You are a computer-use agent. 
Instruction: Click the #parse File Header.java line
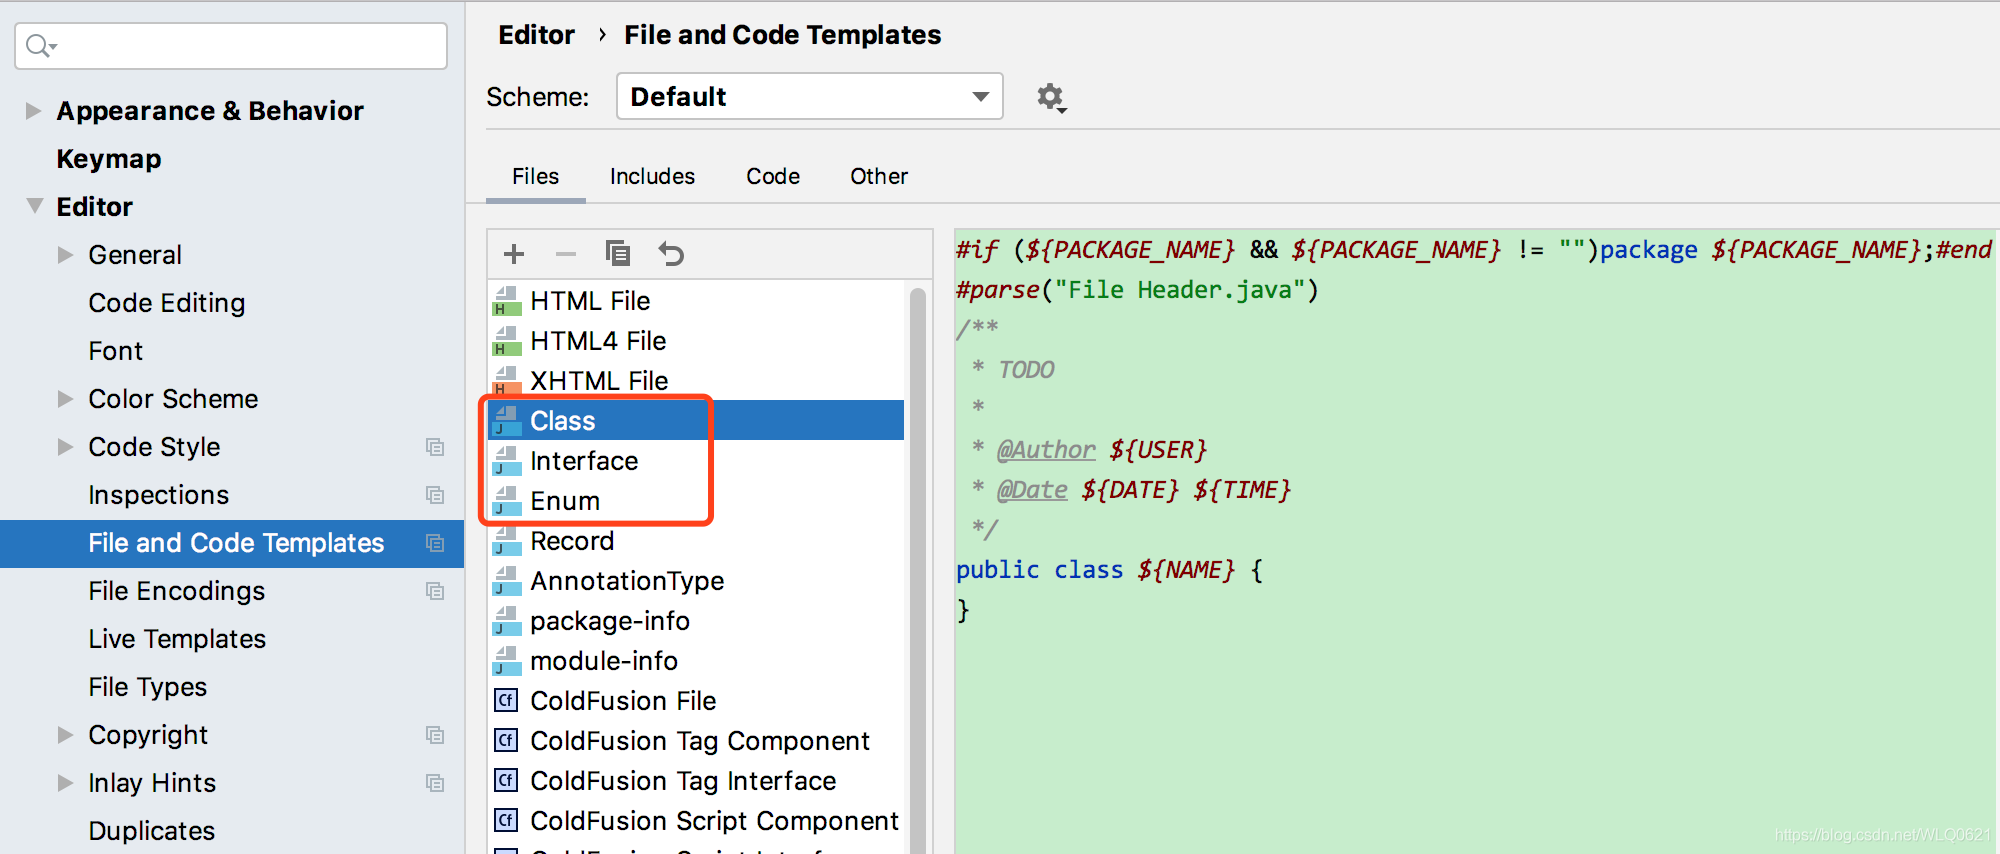tap(1137, 290)
